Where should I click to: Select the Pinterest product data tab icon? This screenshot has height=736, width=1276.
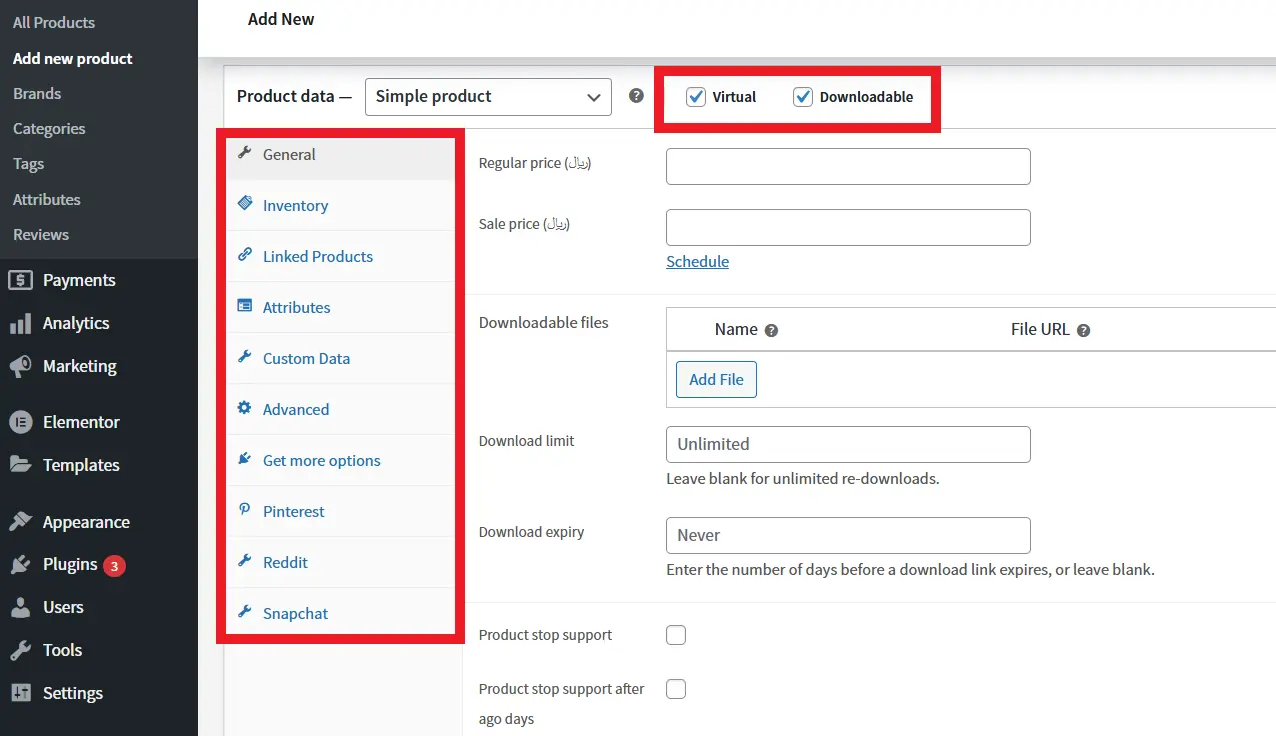click(x=245, y=511)
